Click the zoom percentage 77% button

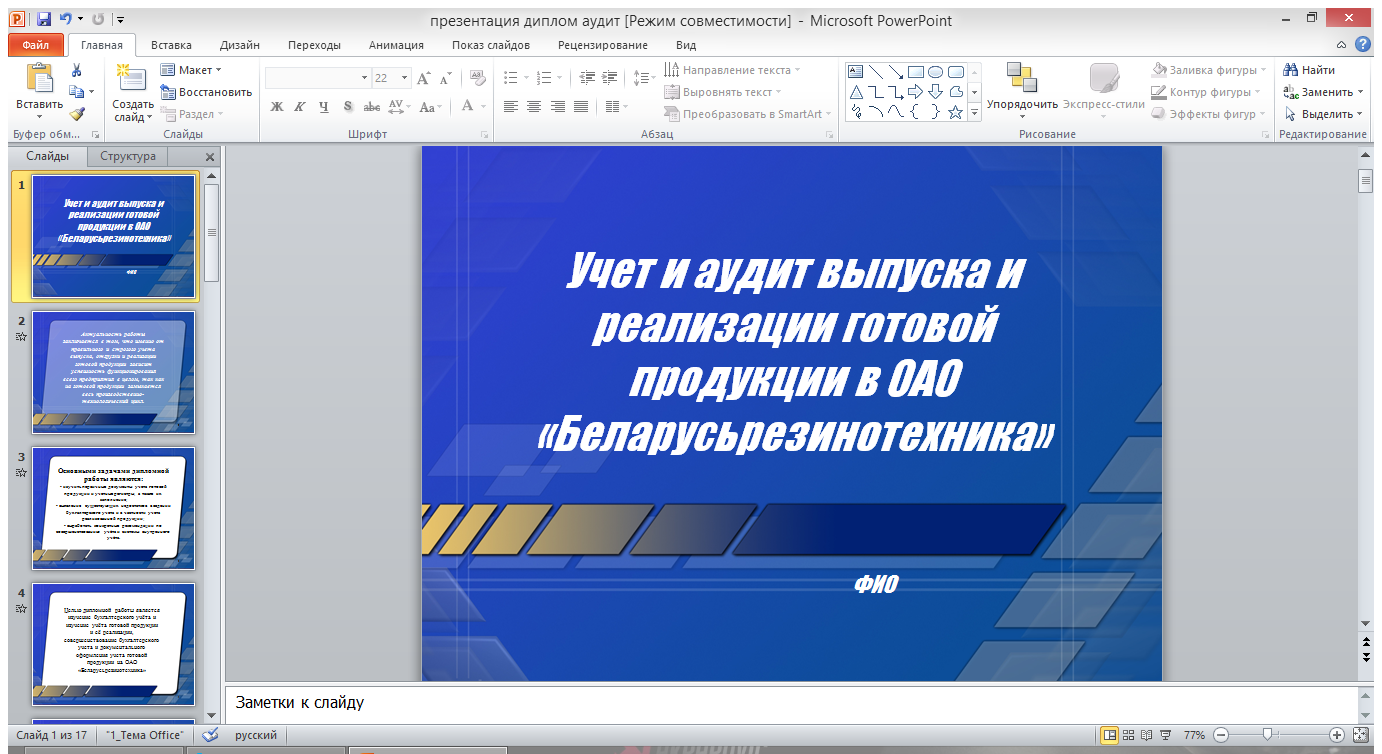tap(1194, 735)
